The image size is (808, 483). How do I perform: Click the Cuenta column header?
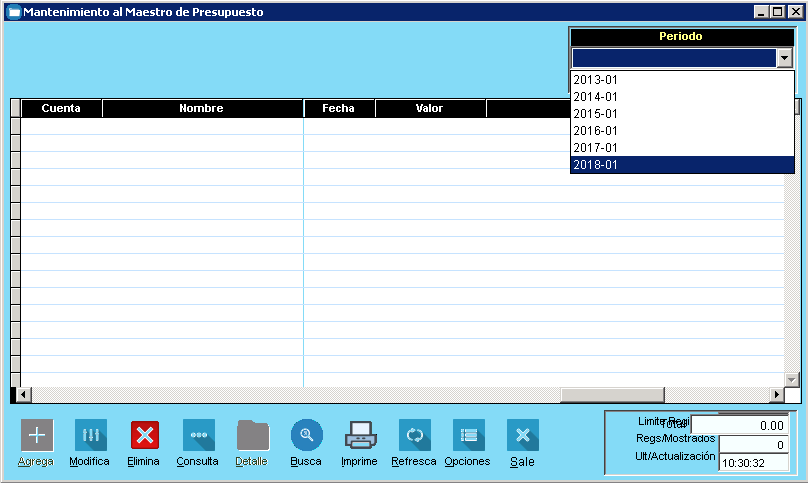[x=61, y=108]
